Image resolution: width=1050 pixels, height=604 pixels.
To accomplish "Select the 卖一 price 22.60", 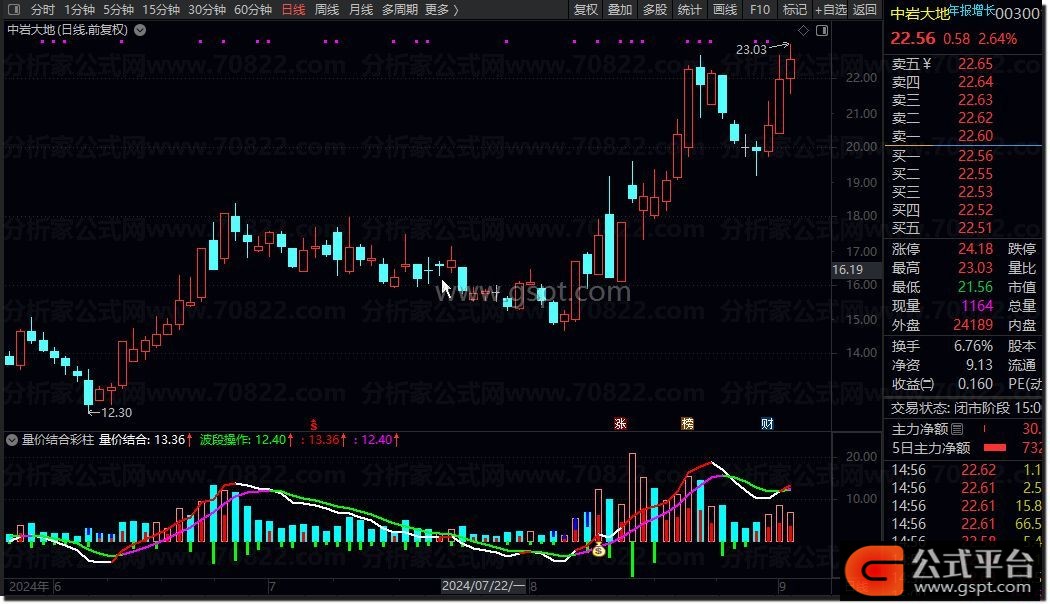I will 975,136.
